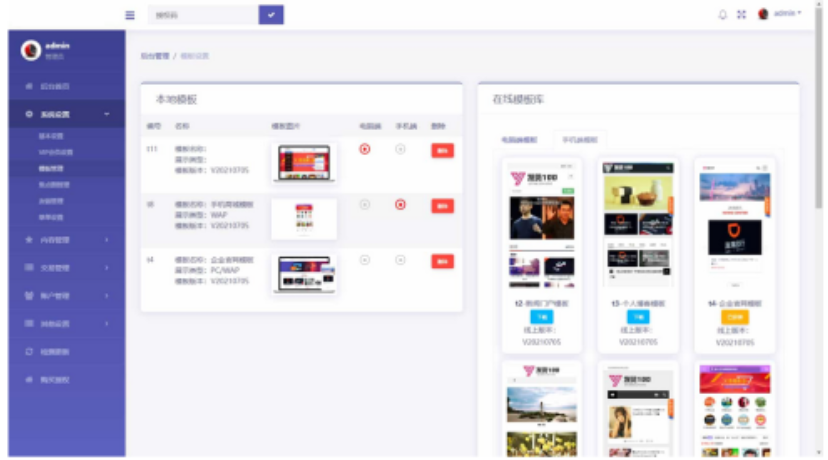Click the notification bell icon
The height and width of the screenshot is (460, 828).
pos(723,15)
